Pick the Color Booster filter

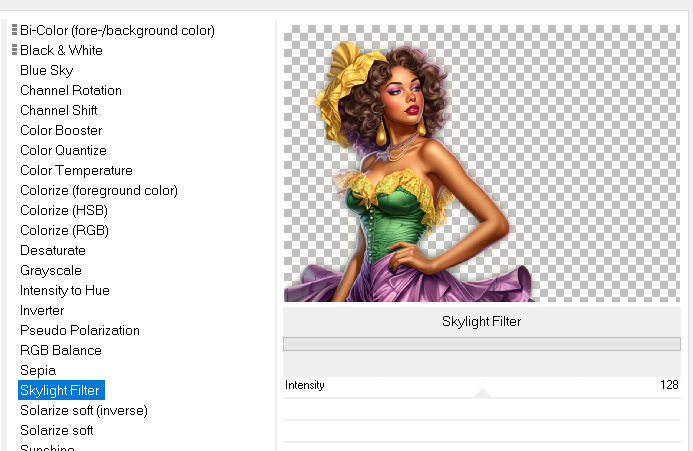coord(60,130)
